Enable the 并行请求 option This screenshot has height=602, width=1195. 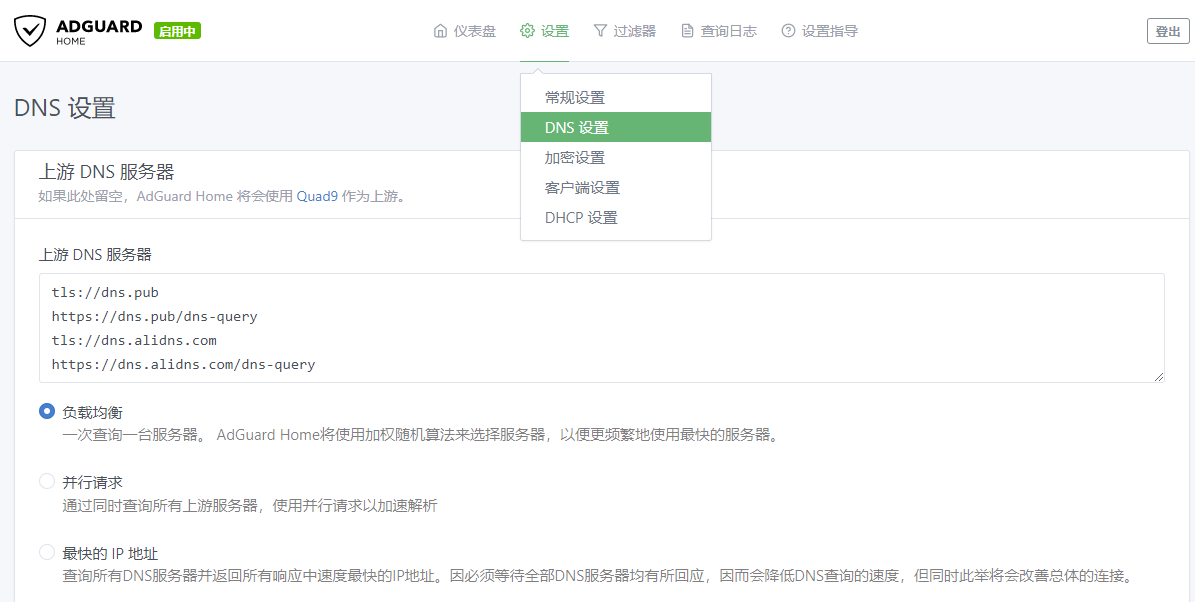point(46,481)
